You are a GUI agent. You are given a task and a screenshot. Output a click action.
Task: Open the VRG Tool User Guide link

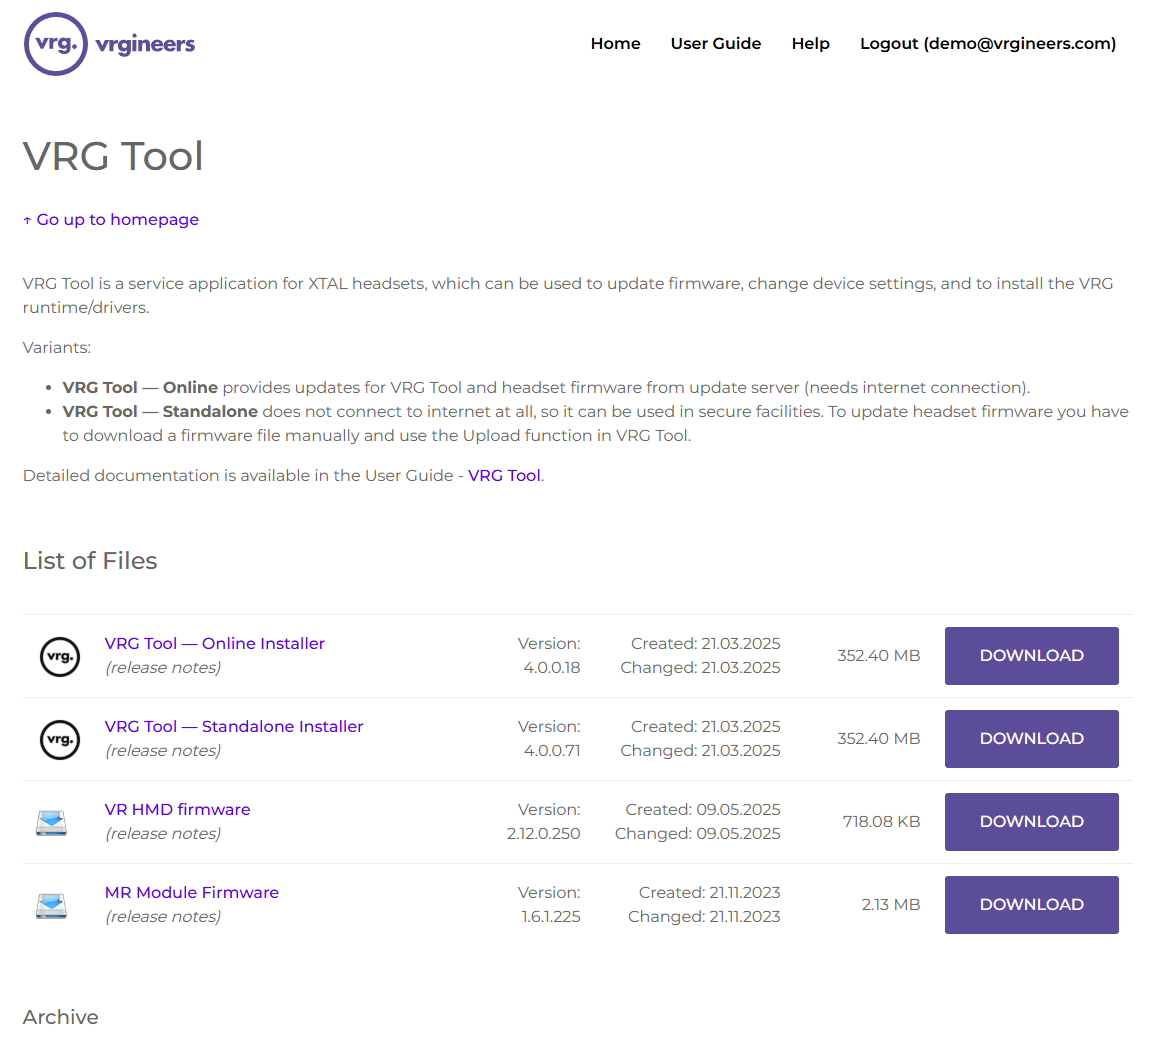tap(504, 476)
